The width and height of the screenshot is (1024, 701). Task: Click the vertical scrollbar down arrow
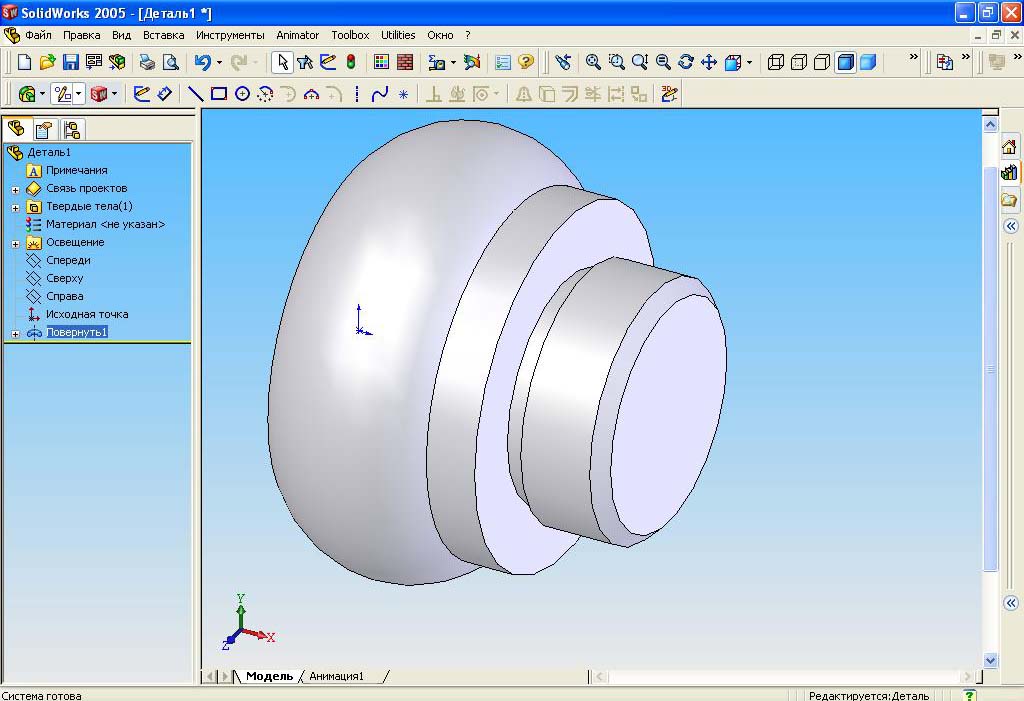(990, 660)
